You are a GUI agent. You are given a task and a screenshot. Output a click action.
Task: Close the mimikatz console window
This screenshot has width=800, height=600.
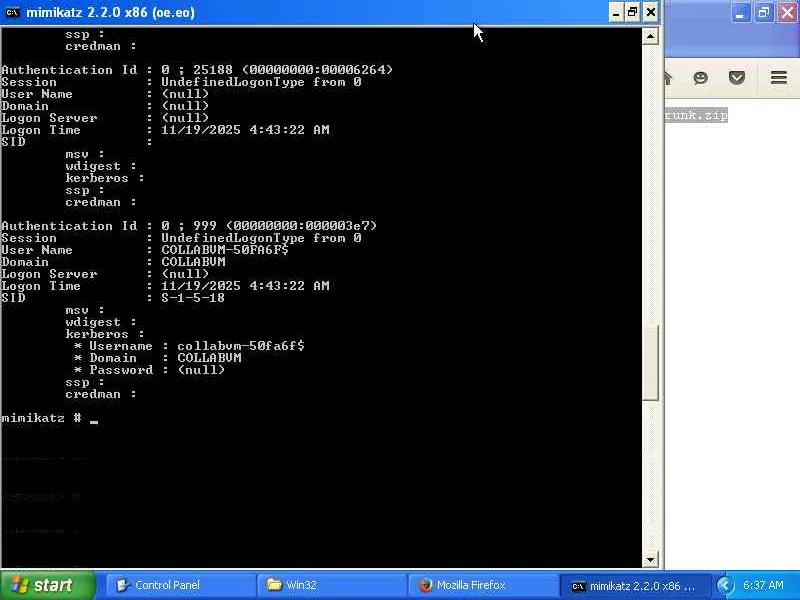(651, 12)
